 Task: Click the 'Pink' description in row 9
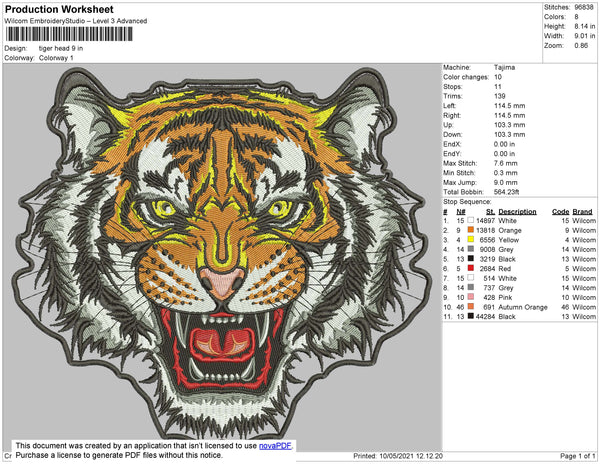click(505, 298)
